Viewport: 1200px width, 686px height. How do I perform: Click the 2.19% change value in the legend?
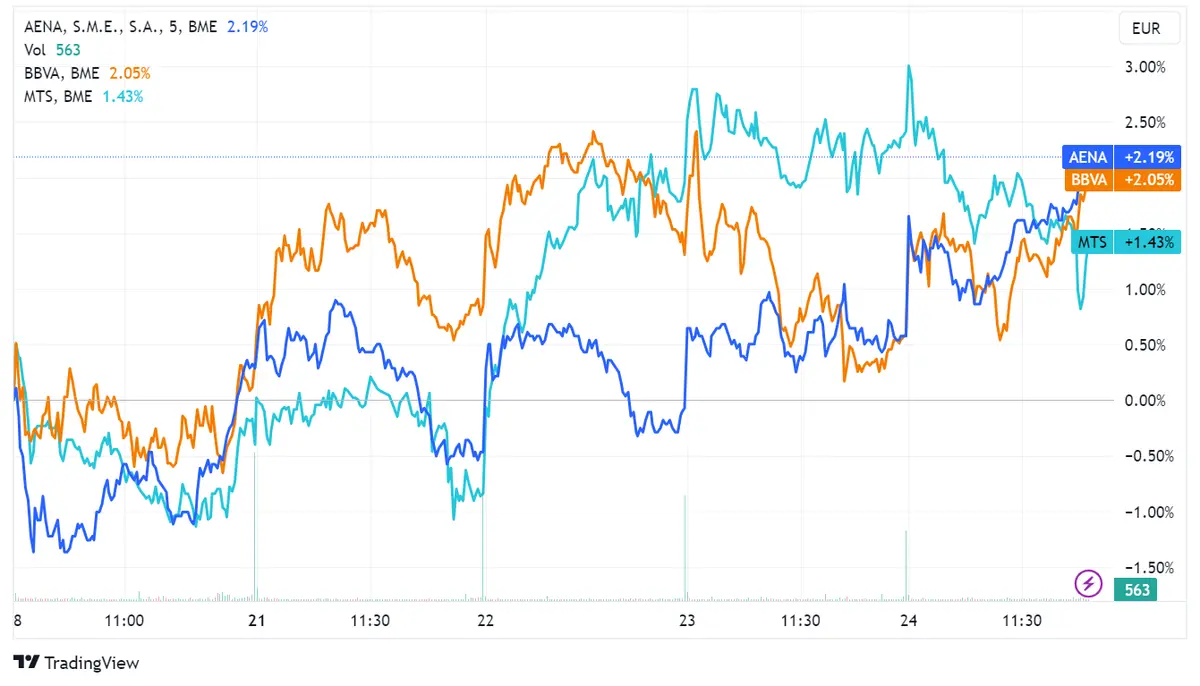(x=247, y=27)
